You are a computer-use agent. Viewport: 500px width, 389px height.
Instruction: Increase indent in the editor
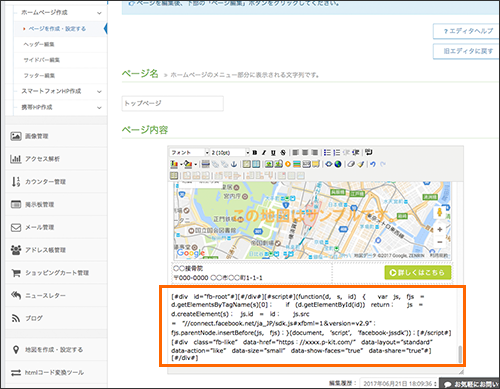pyautogui.click(x=356, y=152)
